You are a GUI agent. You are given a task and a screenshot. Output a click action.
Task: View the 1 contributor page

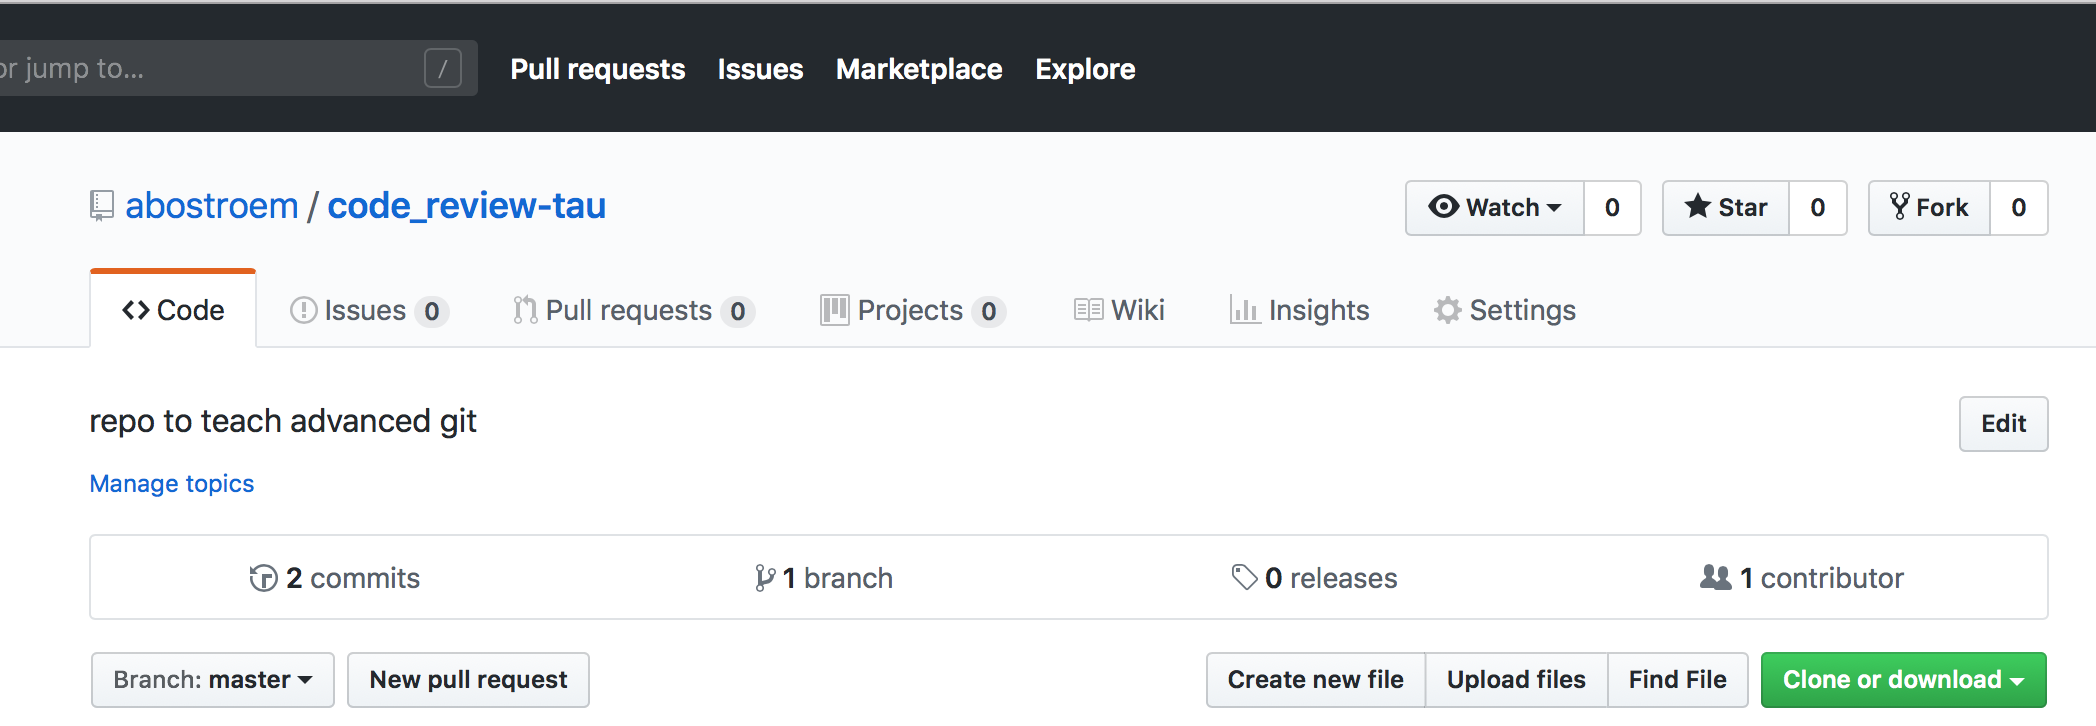pos(1802,578)
